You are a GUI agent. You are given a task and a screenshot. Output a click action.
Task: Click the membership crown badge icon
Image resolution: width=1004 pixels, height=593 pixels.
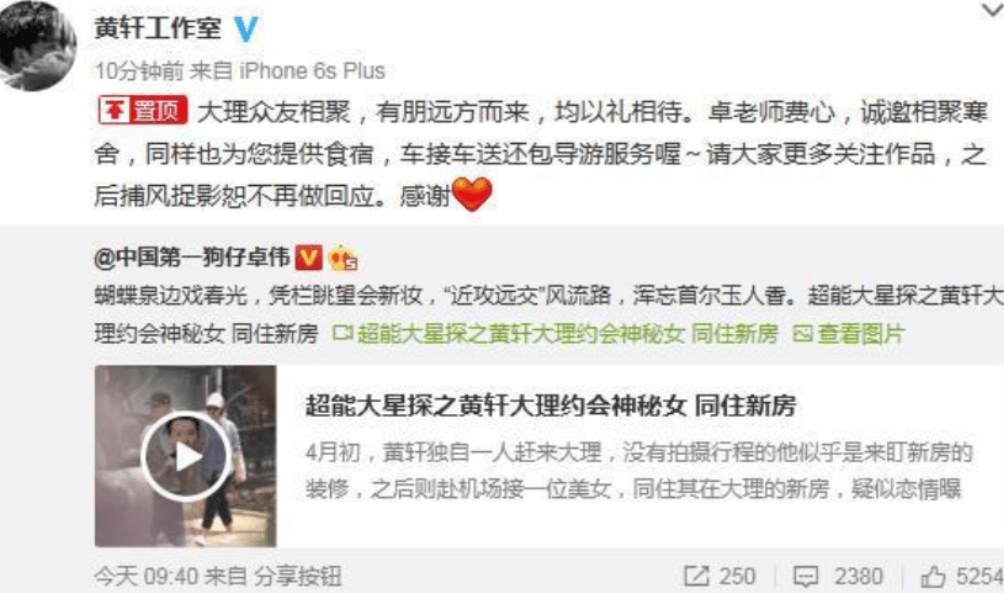coord(343,257)
